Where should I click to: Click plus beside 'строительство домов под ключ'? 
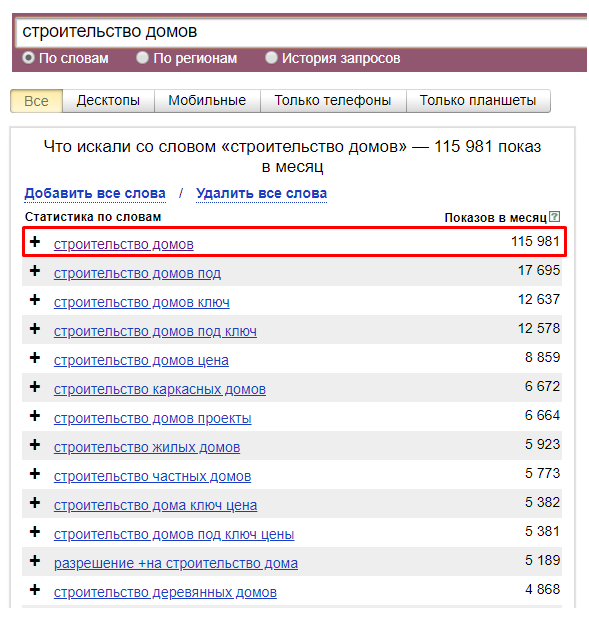click(x=35, y=329)
